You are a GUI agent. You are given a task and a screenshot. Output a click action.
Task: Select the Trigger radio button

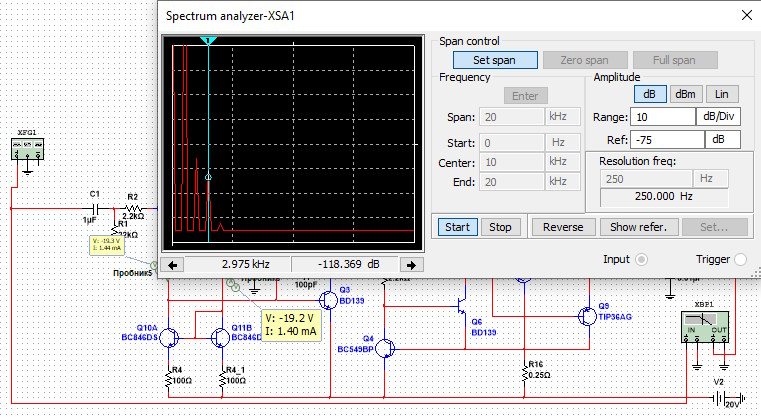coord(741,259)
